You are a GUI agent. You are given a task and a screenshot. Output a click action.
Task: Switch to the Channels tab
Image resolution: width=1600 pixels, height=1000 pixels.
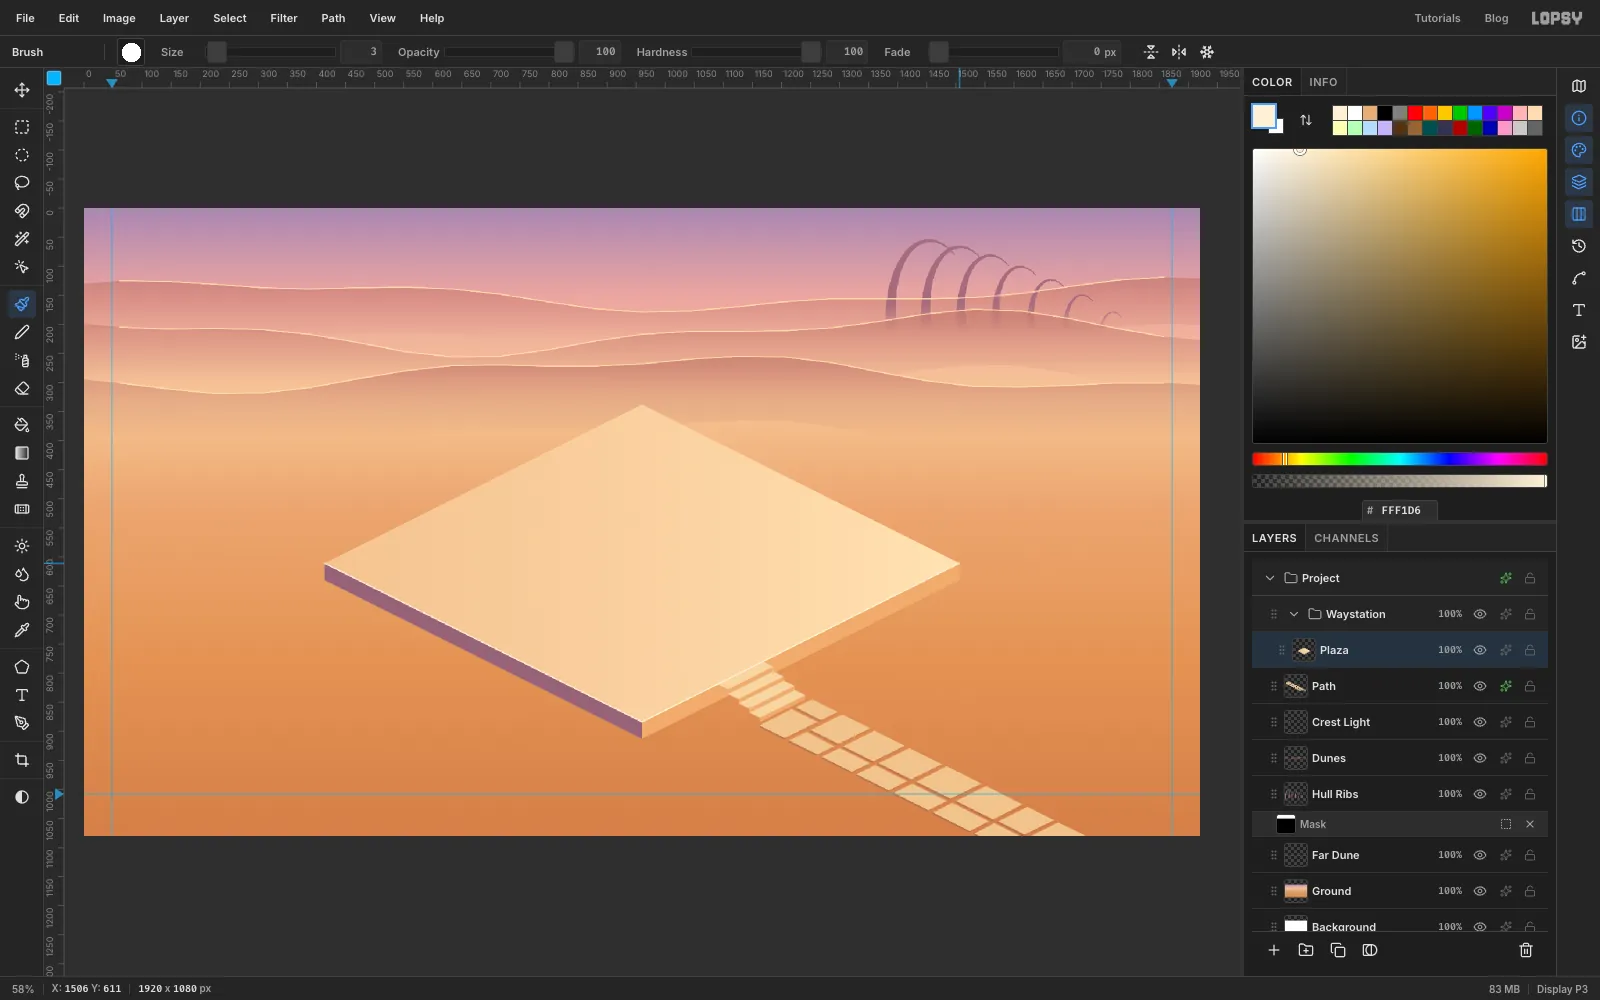(x=1346, y=538)
